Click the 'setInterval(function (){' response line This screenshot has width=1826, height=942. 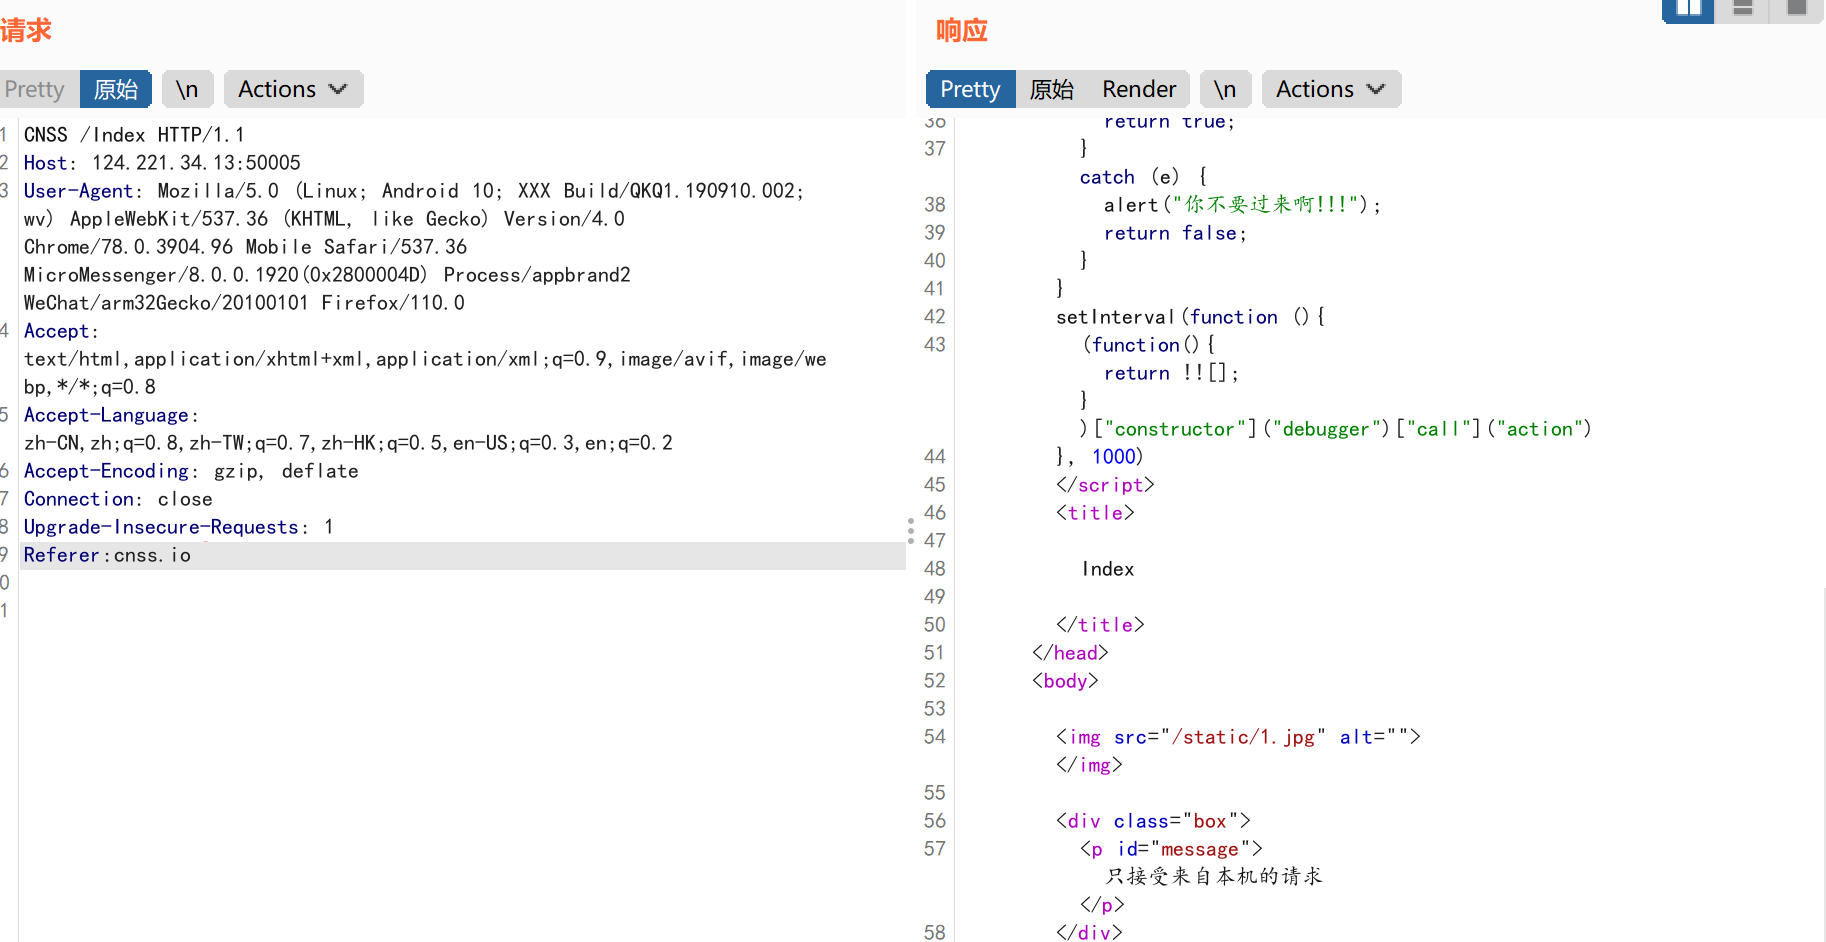click(1190, 317)
